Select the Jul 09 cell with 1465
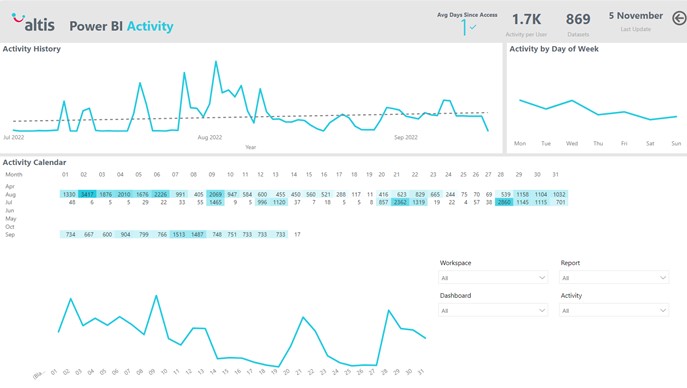Viewport: 687px width, 388px height. point(215,202)
